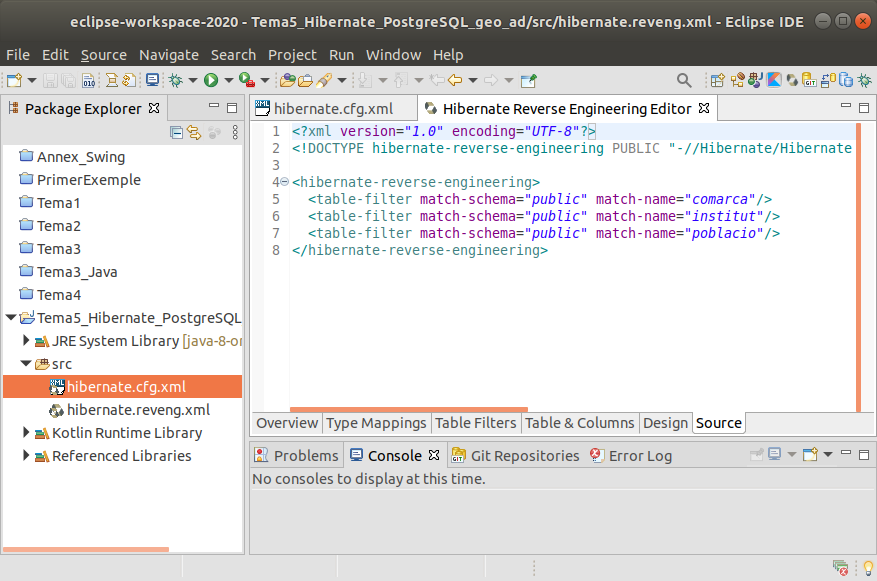Viewport: 877px width, 581px height.
Task: Open the Navigate menu
Action: [x=168, y=55]
